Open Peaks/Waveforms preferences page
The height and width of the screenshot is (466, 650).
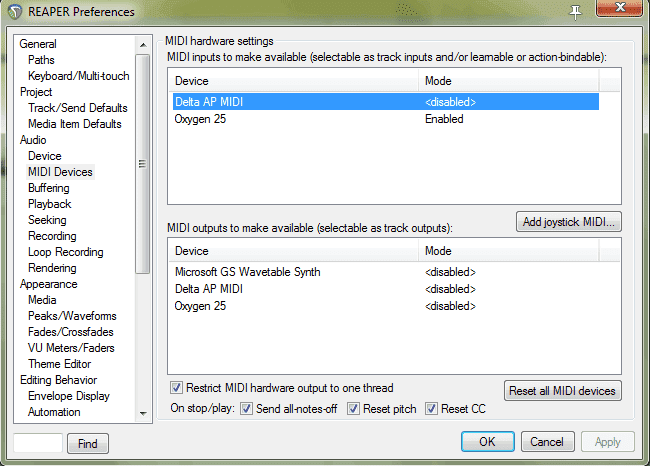[x=72, y=316]
